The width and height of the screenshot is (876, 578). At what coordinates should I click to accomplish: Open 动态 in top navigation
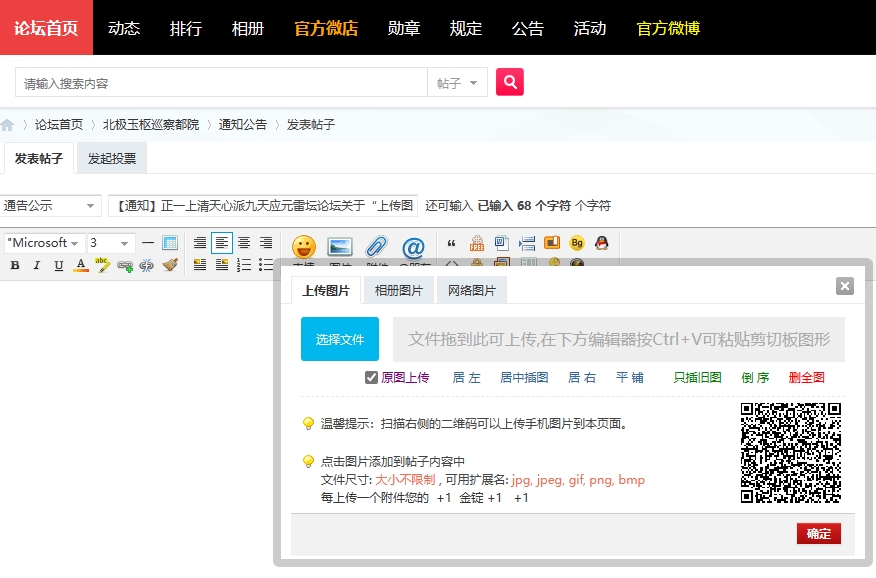[x=124, y=28]
